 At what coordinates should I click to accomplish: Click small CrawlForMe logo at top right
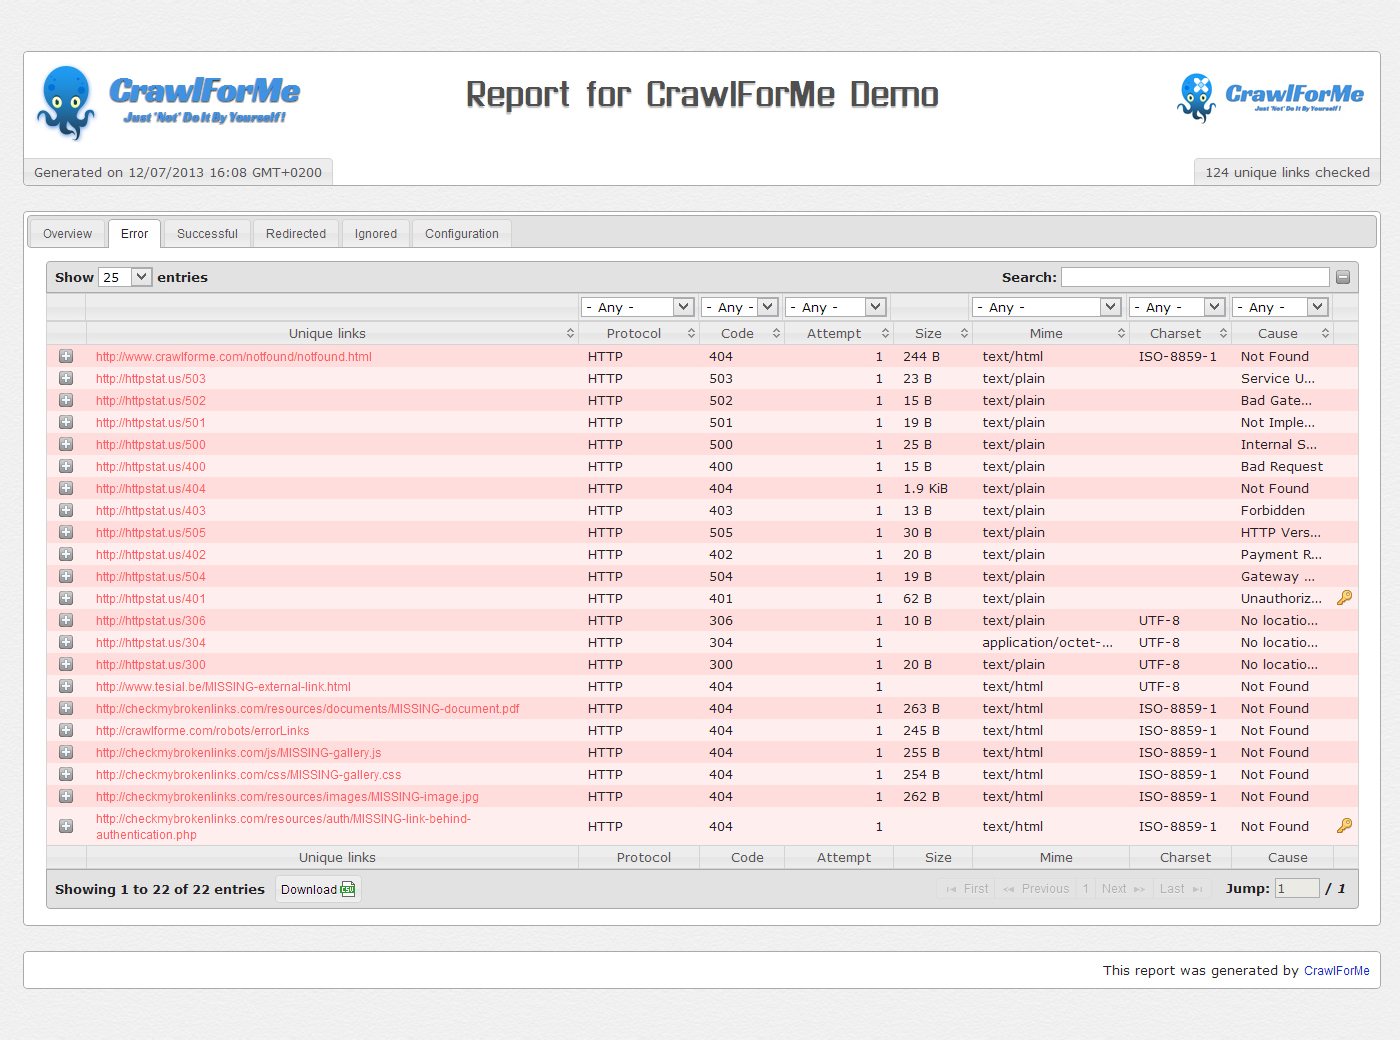[1270, 98]
